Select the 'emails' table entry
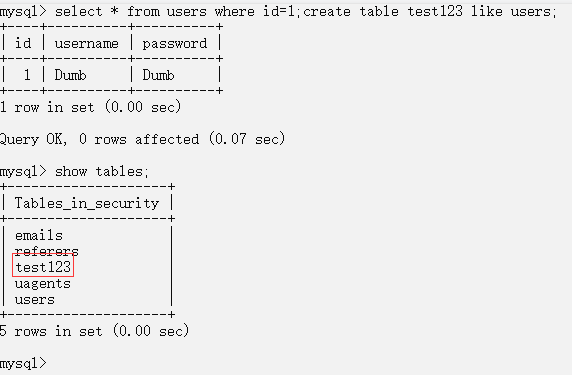The image size is (572, 375). tap(39, 235)
